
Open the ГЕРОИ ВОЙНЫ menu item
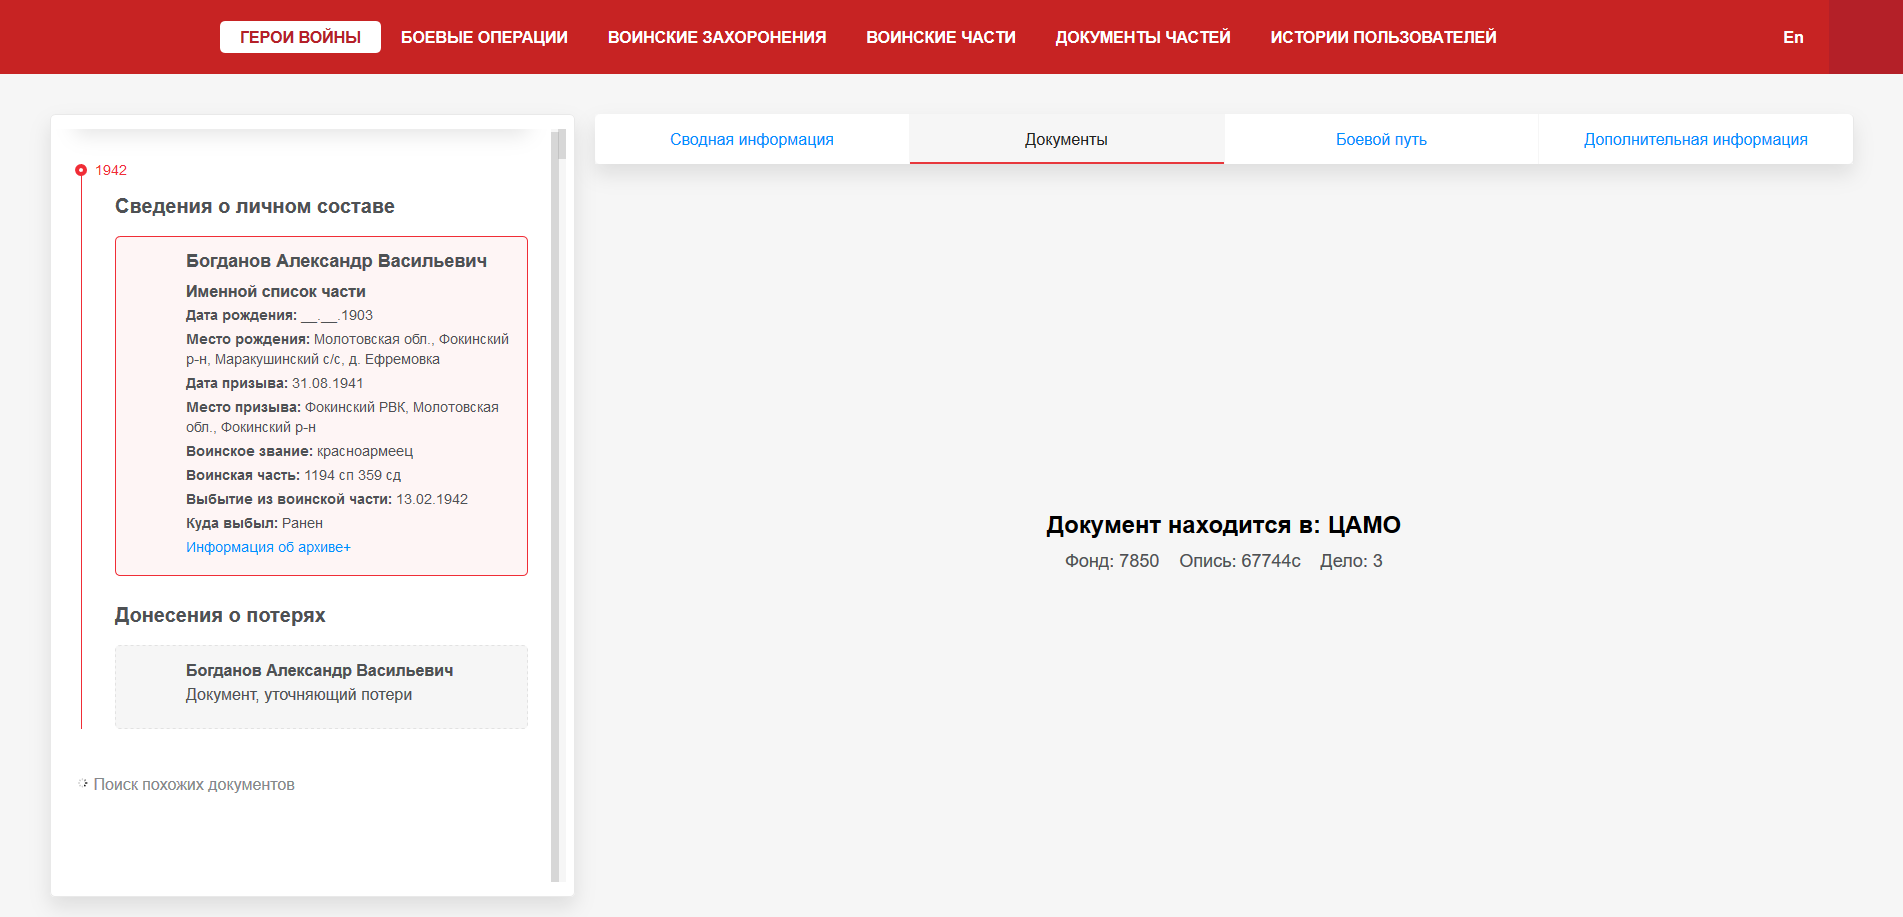(x=300, y=37)
